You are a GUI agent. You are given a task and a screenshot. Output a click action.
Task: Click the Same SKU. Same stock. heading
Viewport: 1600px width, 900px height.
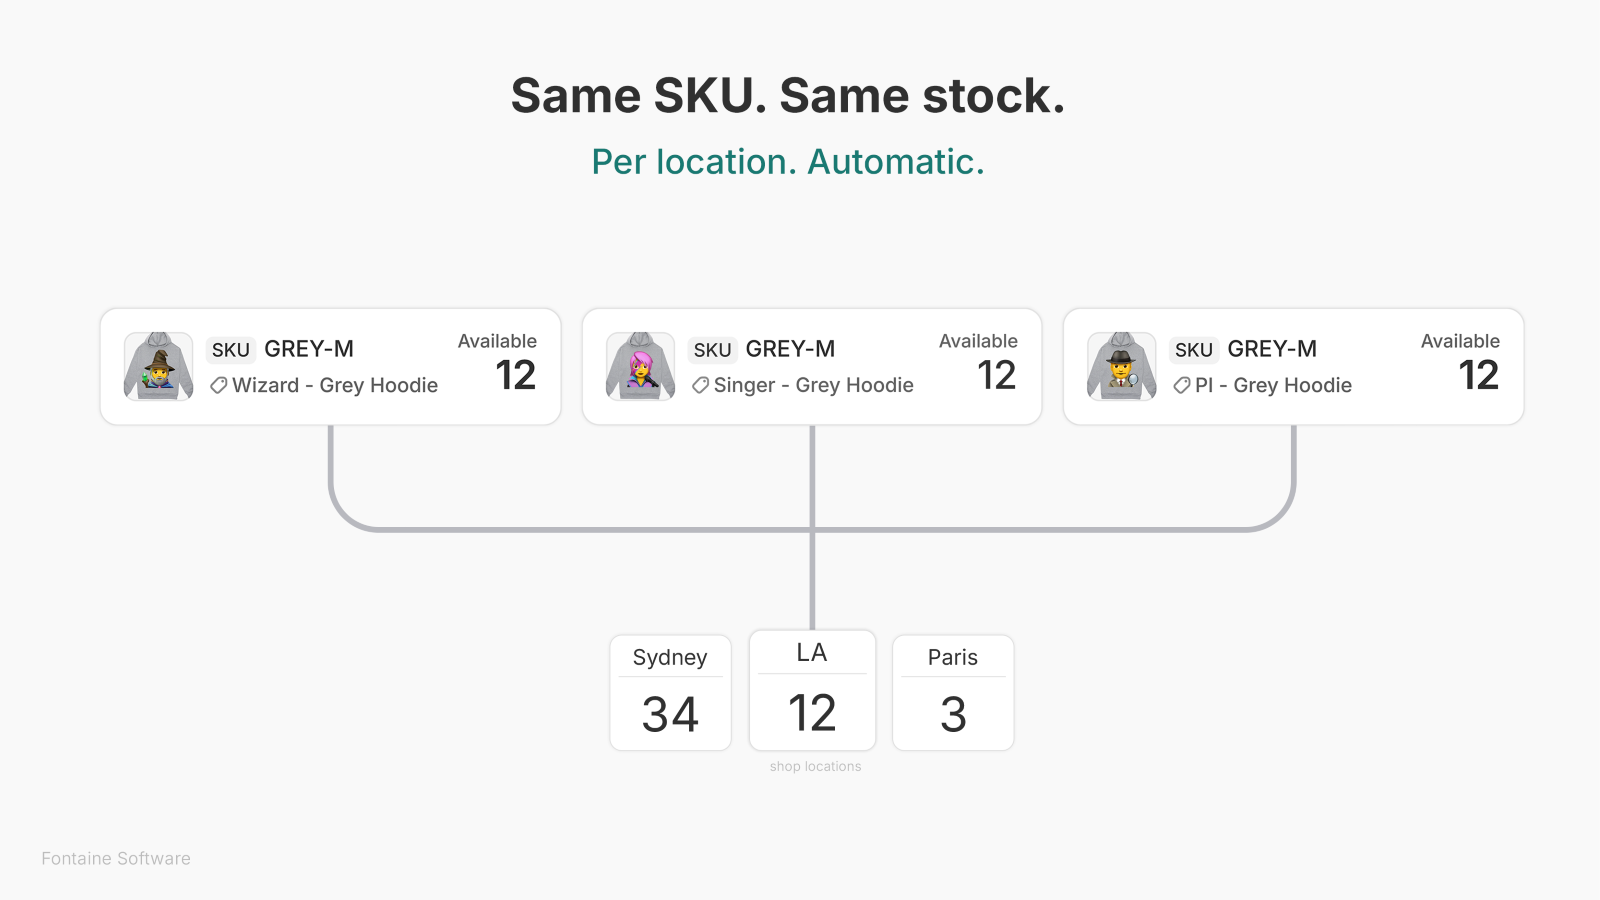[788, 96]
